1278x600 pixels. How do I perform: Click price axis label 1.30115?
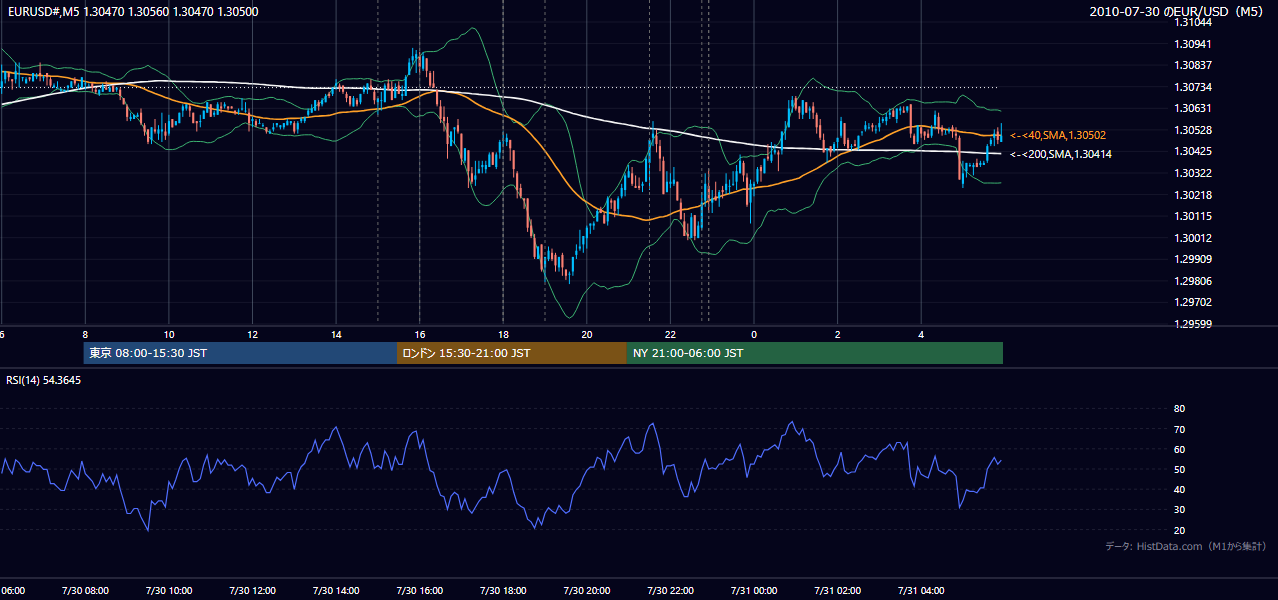pyautogui.click(x=1194, y=216)
